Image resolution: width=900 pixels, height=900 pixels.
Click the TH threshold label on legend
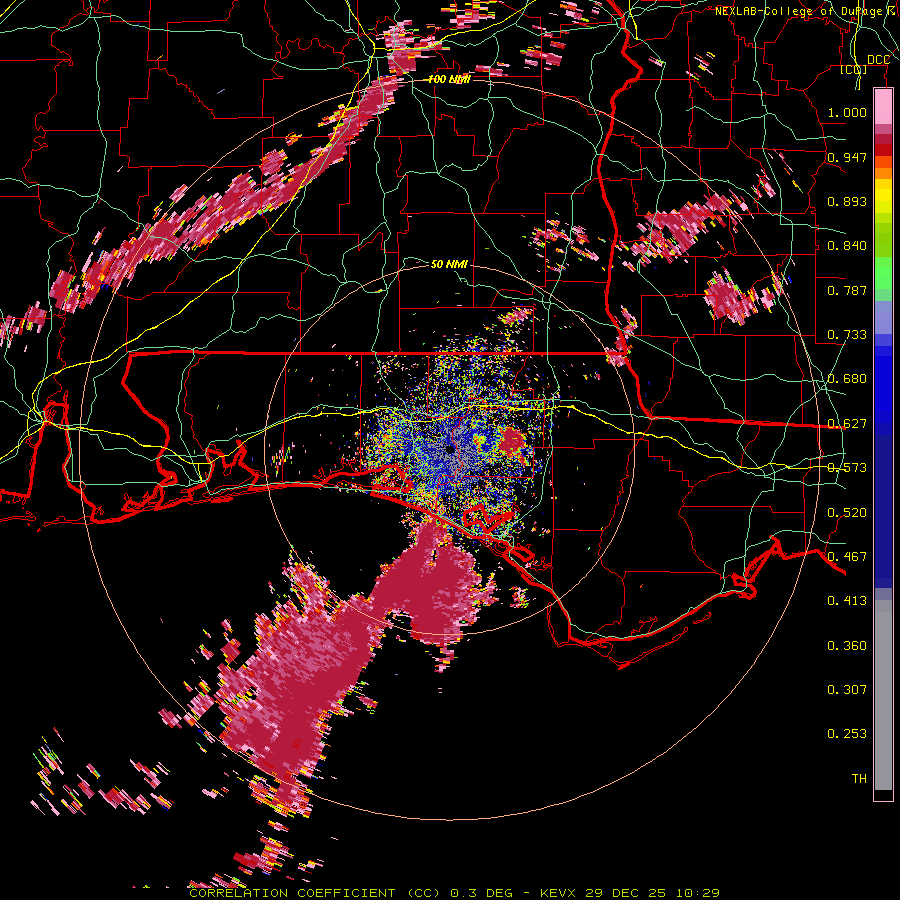click(x=859, y=779)
